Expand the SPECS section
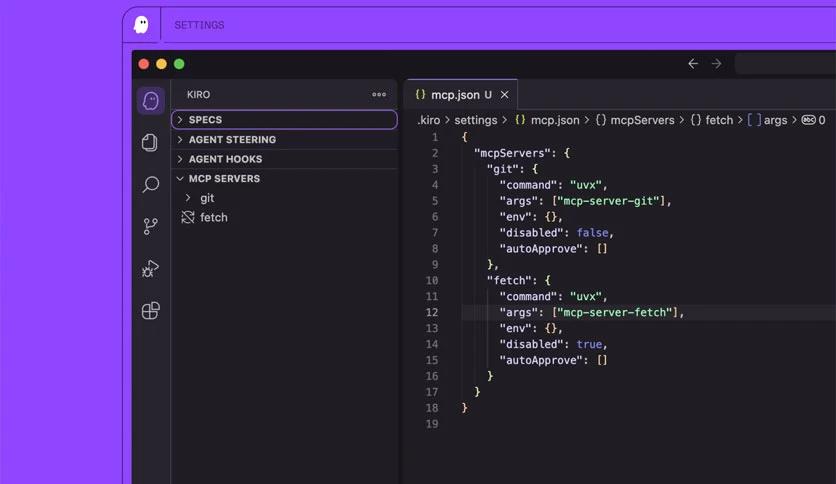The height and width of the screenshot is (484, 836). pos(284,119)
